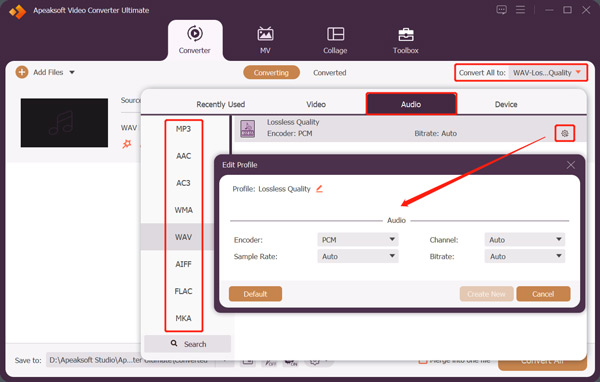Click the Create New button
Image resolution: width=600 pixels, height=382 pixels.
click(486, 294)
